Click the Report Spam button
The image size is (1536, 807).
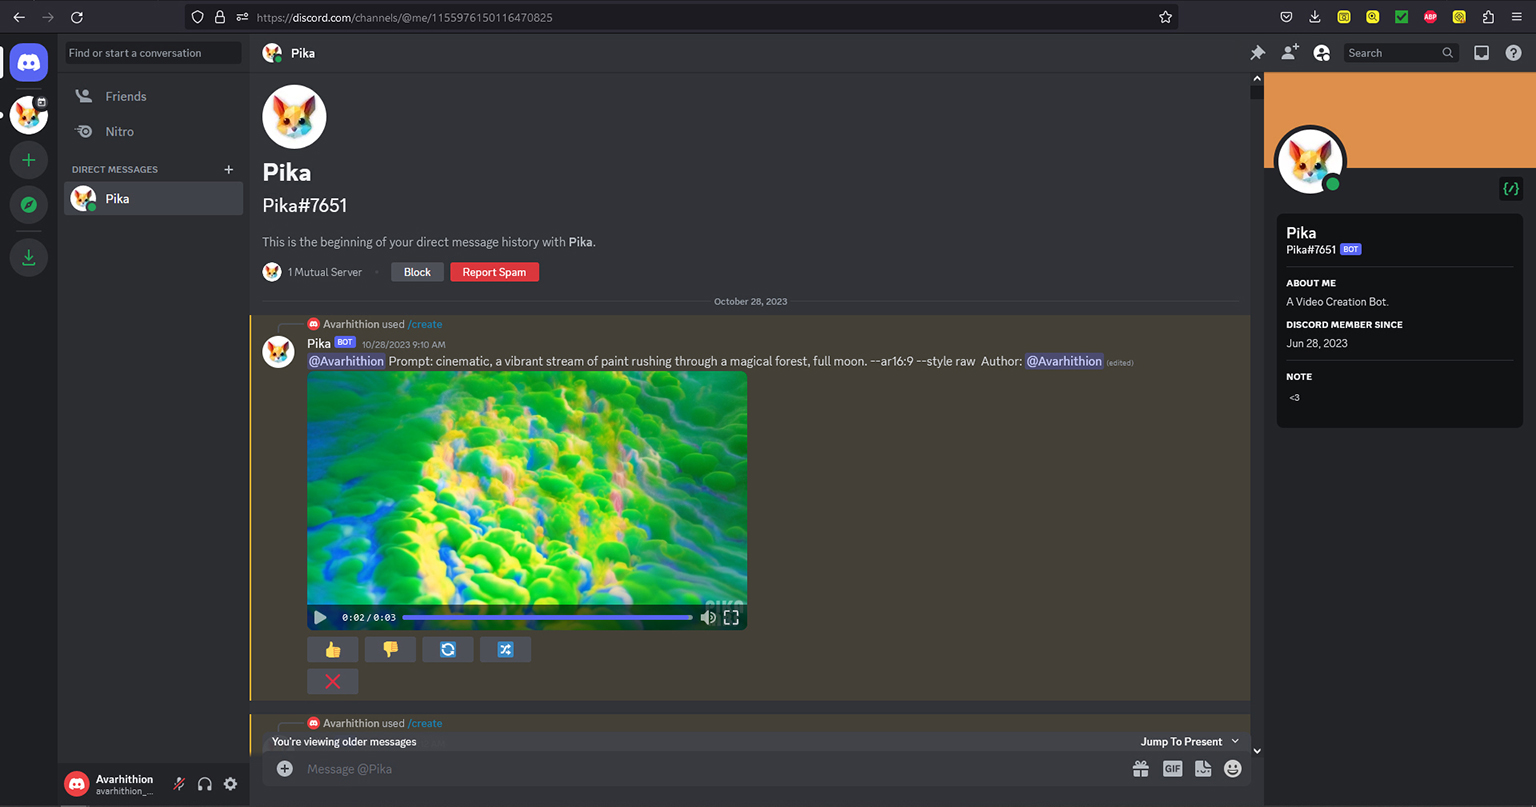pos(494,272)
